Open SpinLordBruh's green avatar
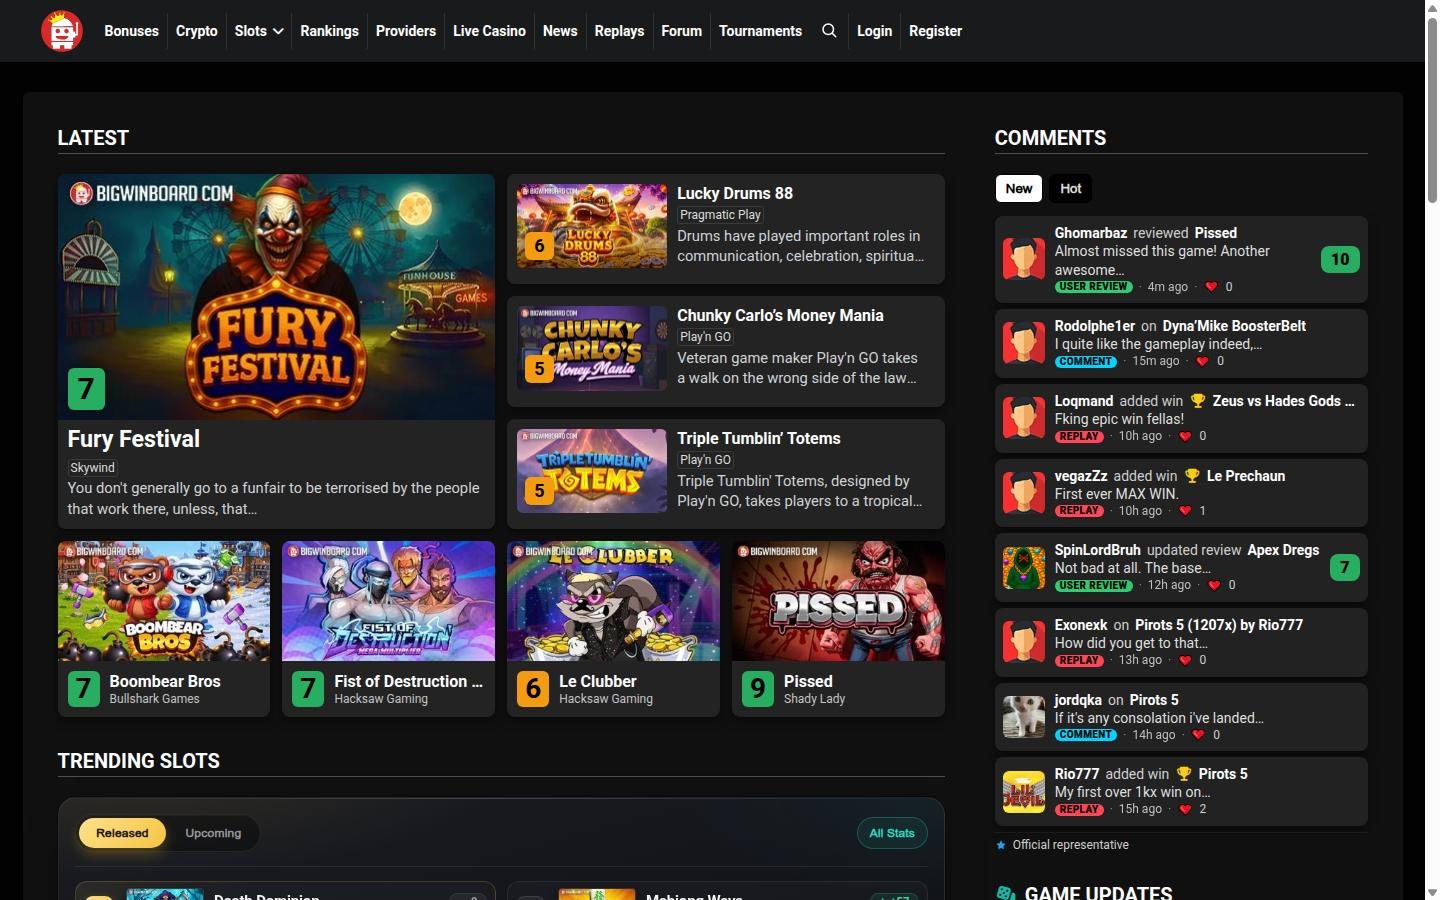 tap(1024, 567)
